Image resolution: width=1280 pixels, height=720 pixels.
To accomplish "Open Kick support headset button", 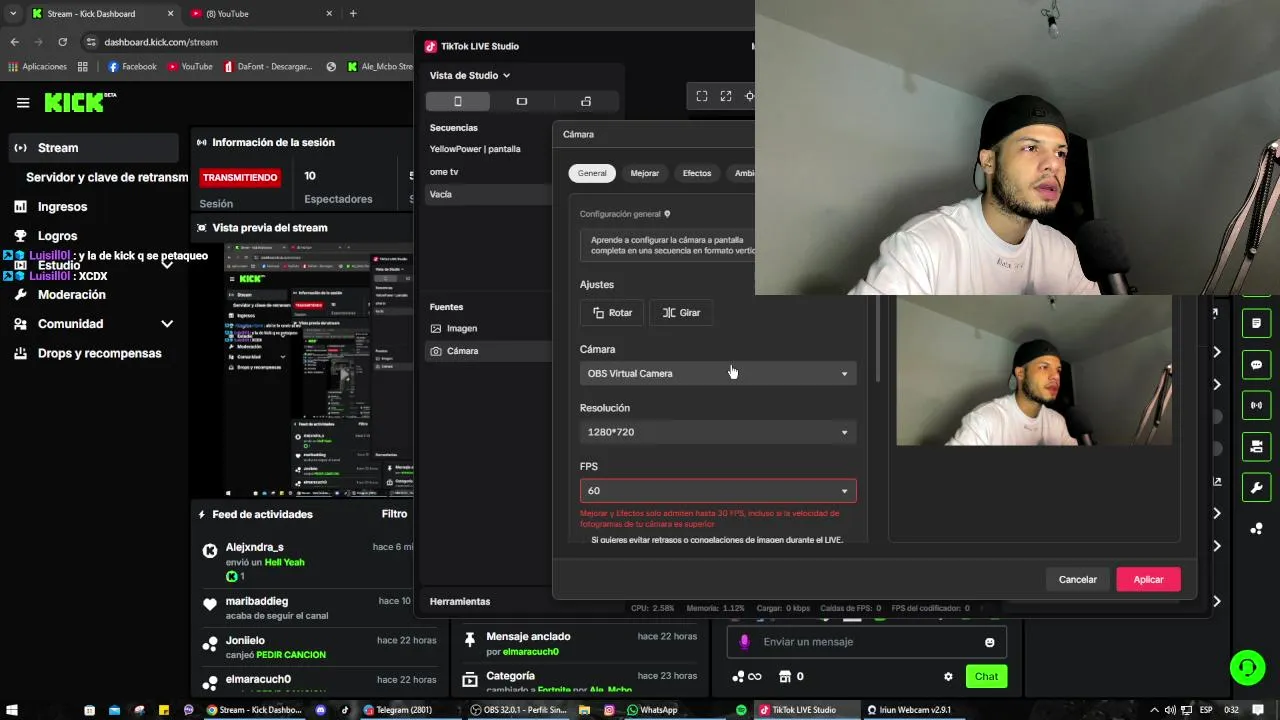I will coord(1247,667).
